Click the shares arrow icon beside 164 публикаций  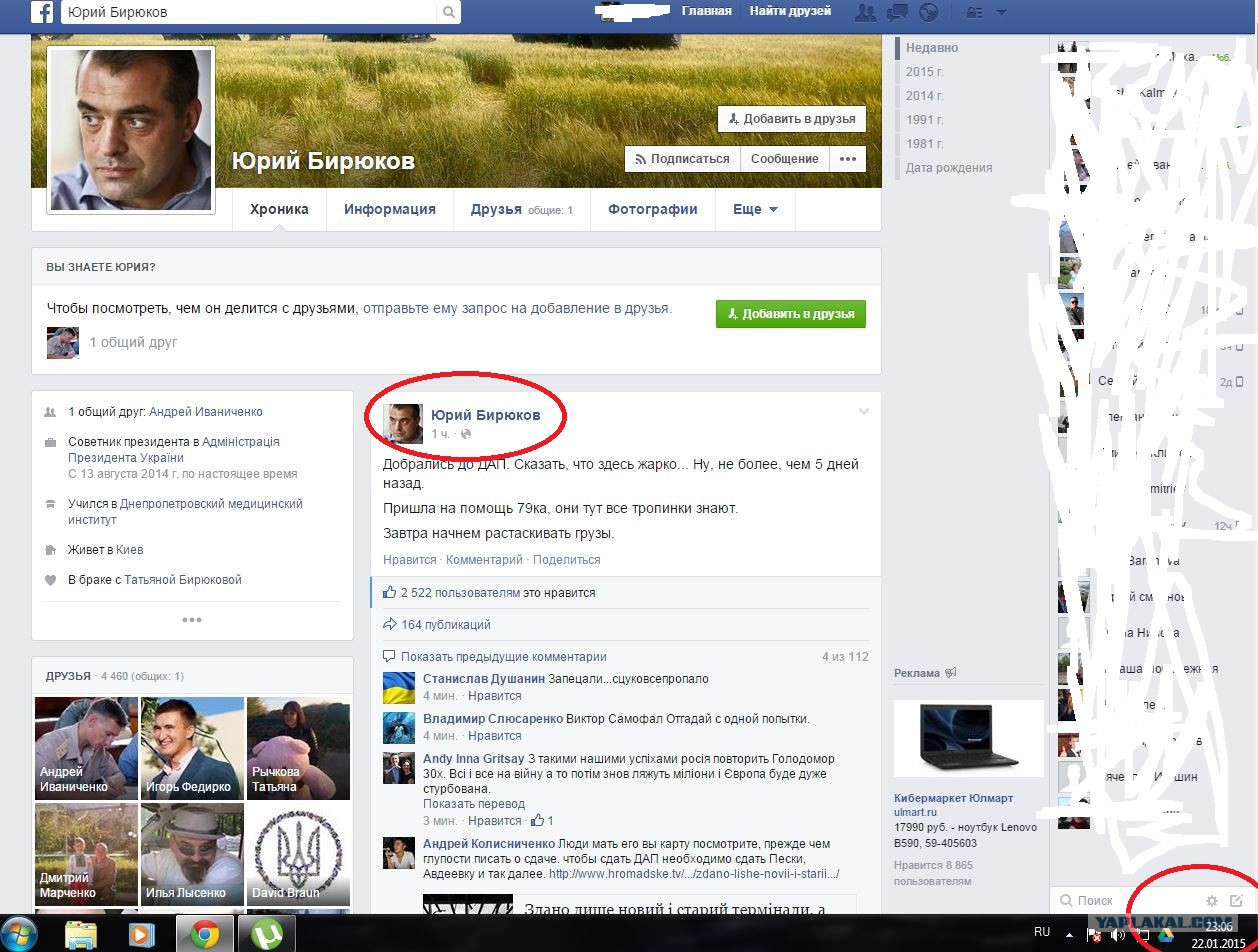point(390,625)
